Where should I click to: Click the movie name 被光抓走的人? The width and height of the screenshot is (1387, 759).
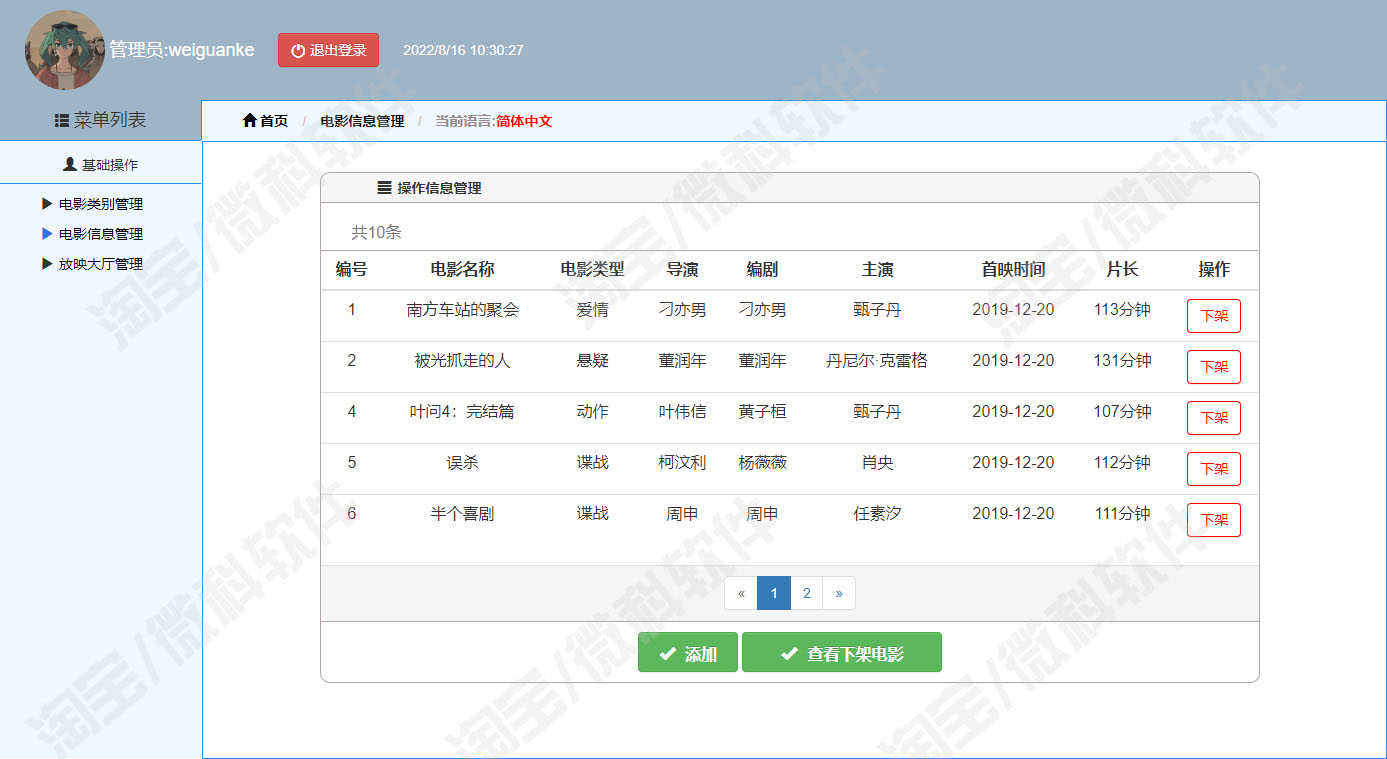pos(462,361)
